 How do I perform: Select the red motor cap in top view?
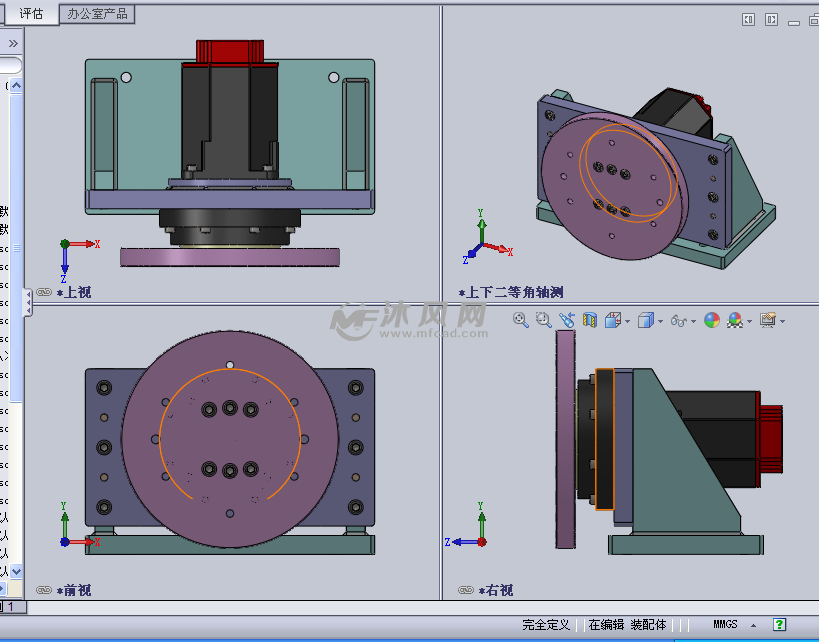point(230,52)
